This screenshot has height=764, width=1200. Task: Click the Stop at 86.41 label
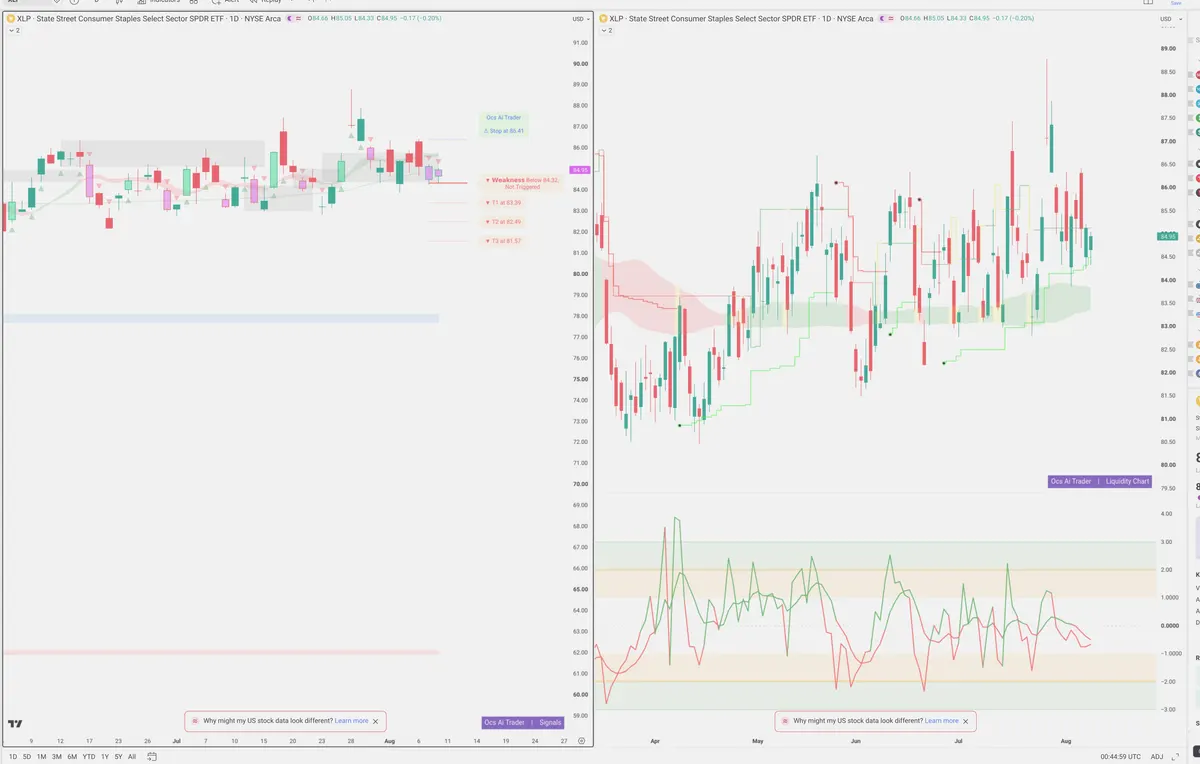(506, 130)
